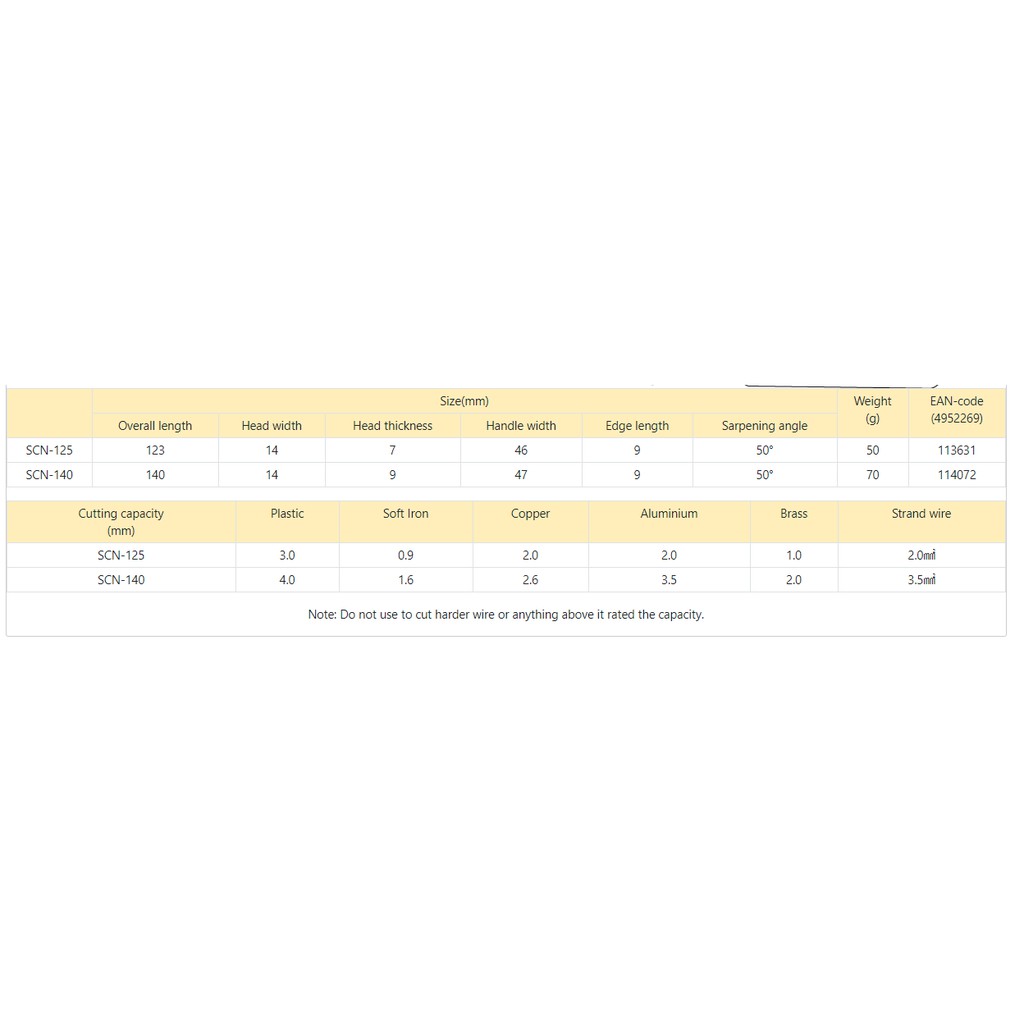Select the Handle width header
1024x1024 pixels.
coord(521,426)
